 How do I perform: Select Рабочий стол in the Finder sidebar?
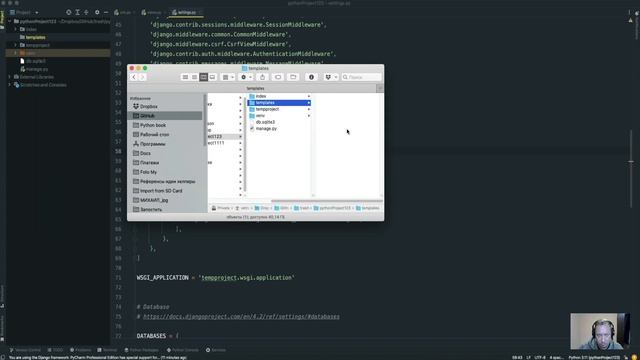pyautogui.click(x=165, y=135)
